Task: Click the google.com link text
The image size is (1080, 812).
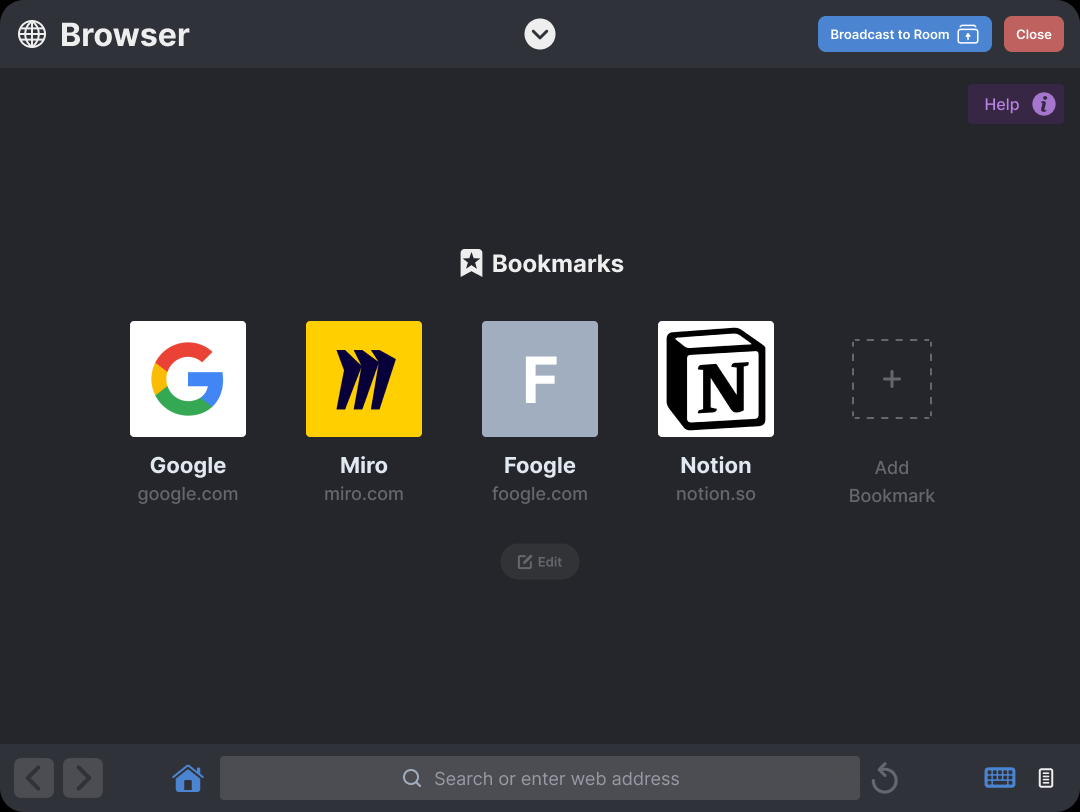Action: [x=187, y=494]
